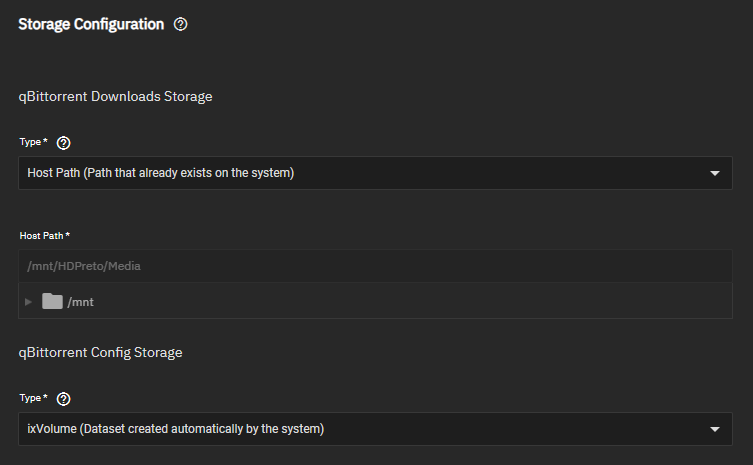Expand the /mnt directory tree triangle
753x465 pixels.
click(x=28, y=302)
